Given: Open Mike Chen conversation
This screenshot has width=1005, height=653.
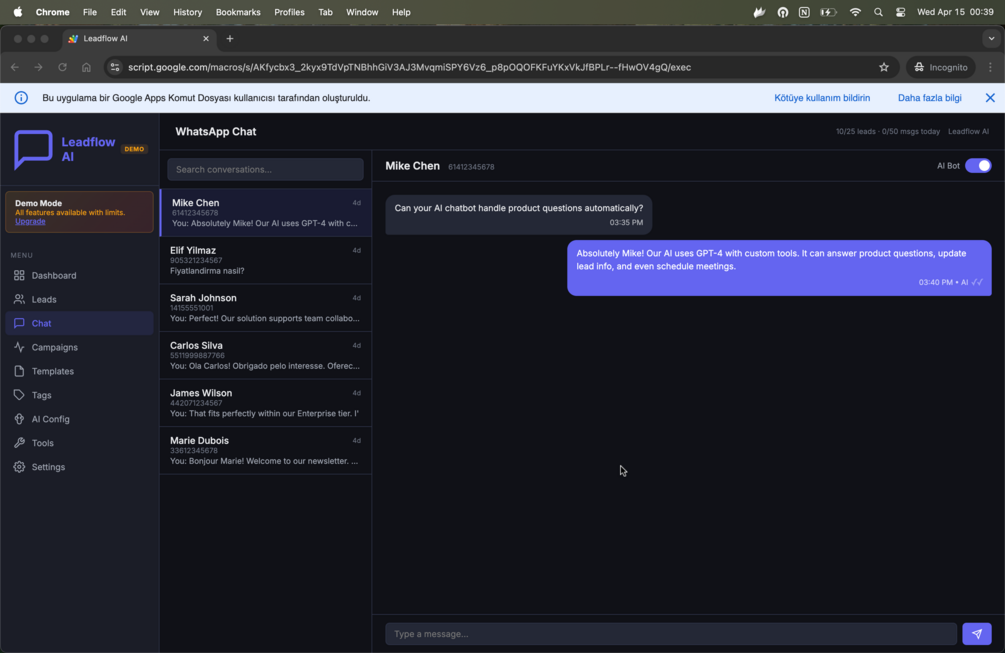Looking at the screenshot, I should (x=266, y=213).
